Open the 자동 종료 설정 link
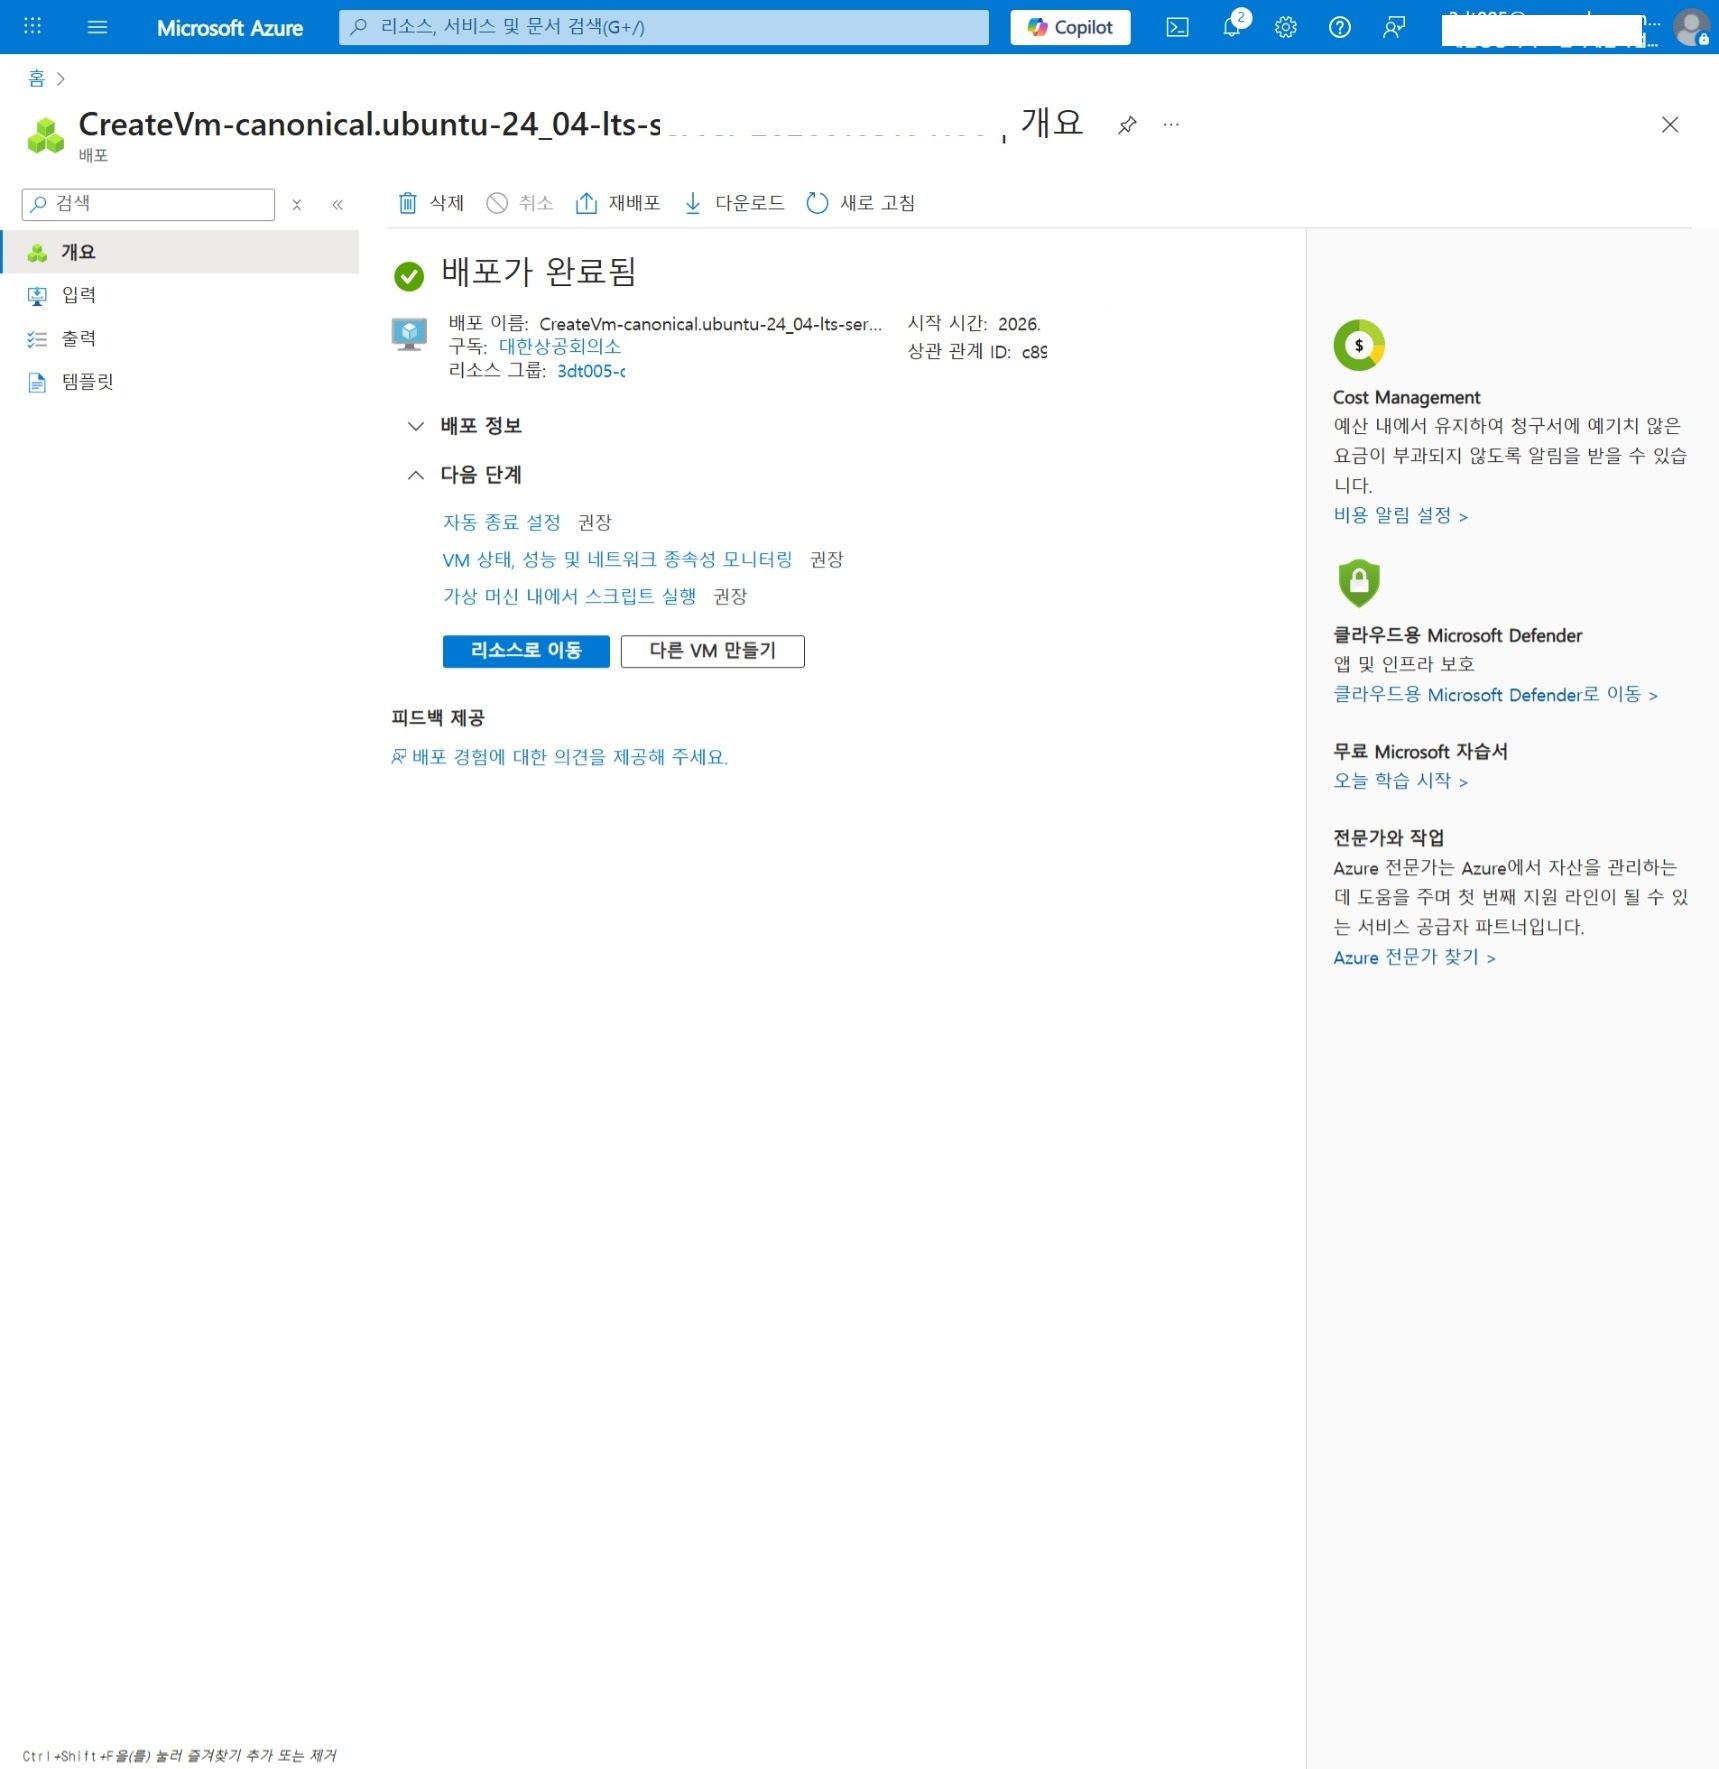 tap(502, 522)
